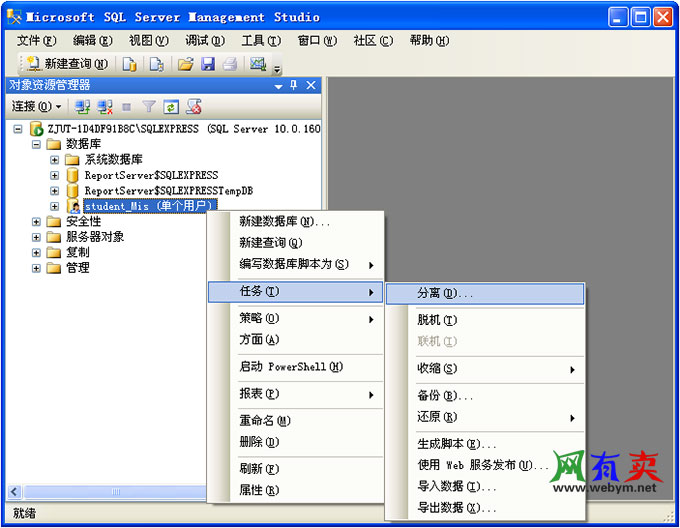Click the filter funnel icon
This screenshot has width=680, height=528.
(x=149, y=106)
